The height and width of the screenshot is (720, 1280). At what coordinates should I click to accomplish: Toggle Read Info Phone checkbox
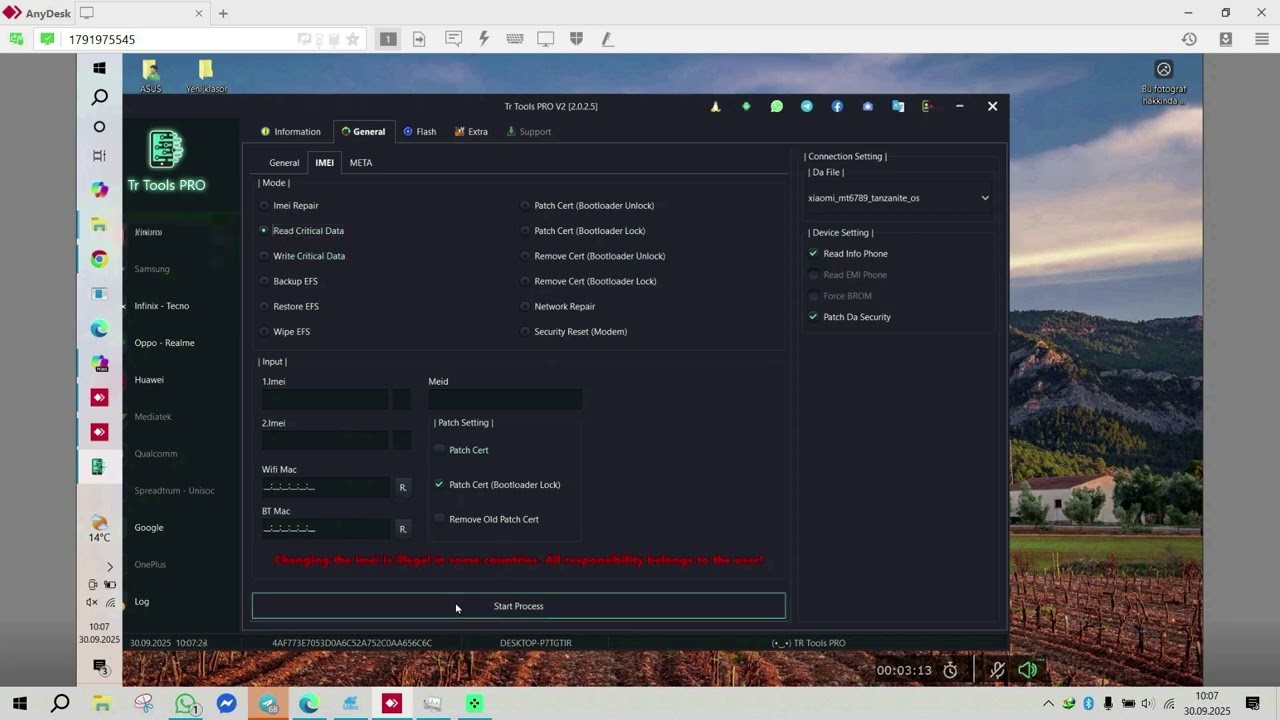pos(813,253)
